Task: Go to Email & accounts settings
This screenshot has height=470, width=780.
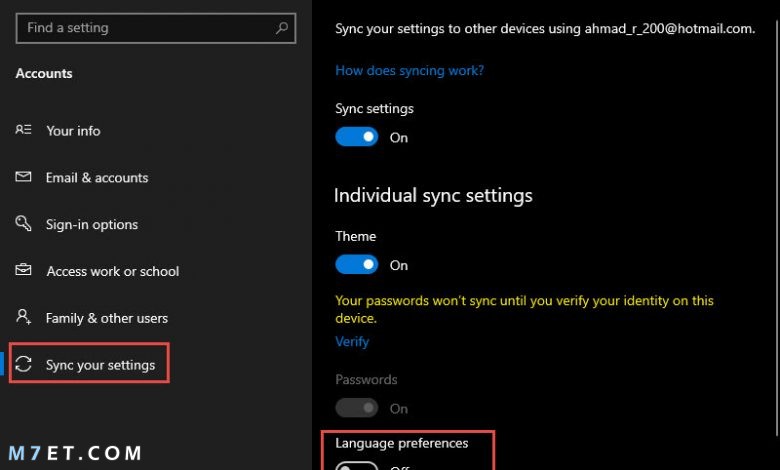Action: click(97, 178)
